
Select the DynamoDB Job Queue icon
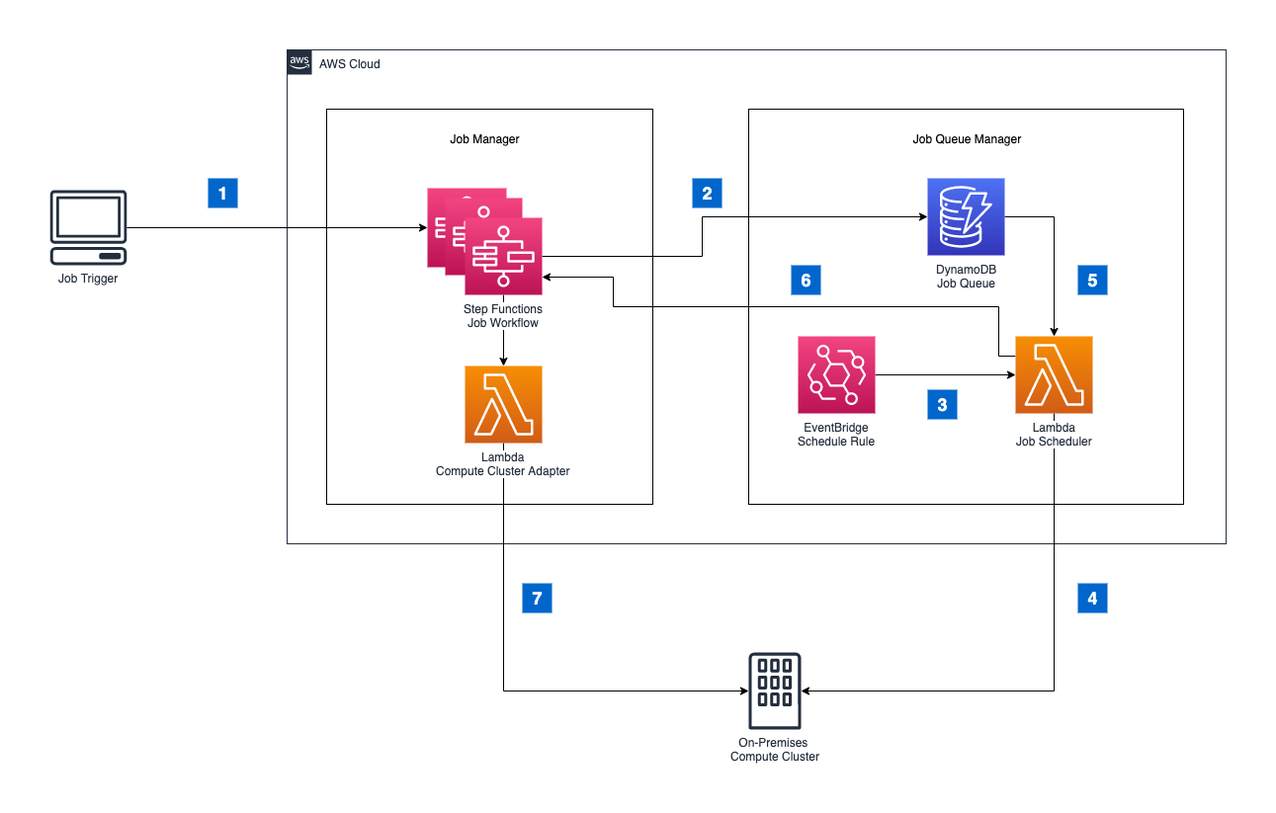(965, 217)
